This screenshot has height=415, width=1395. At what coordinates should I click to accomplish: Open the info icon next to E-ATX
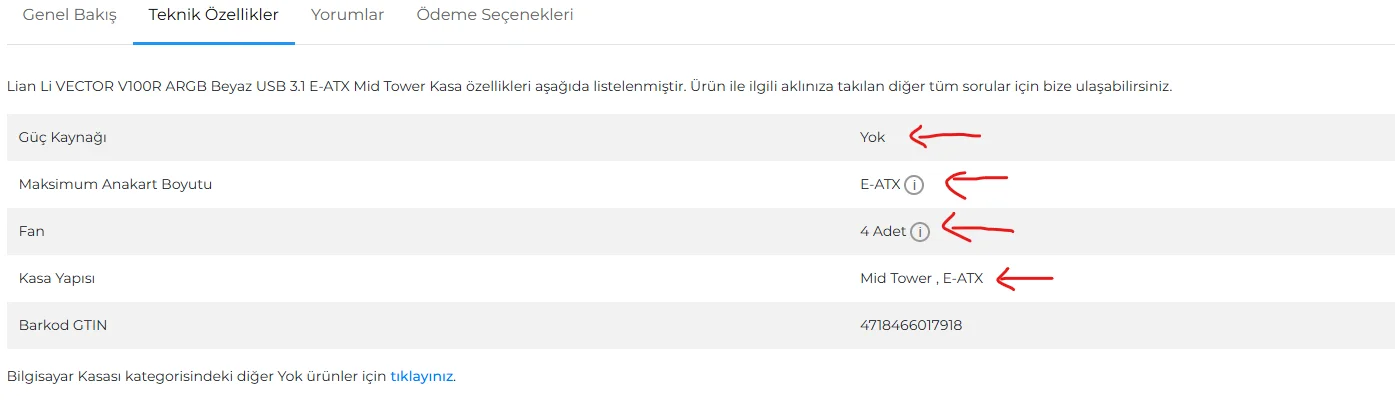pyautogui.click(x=914, y=185)
